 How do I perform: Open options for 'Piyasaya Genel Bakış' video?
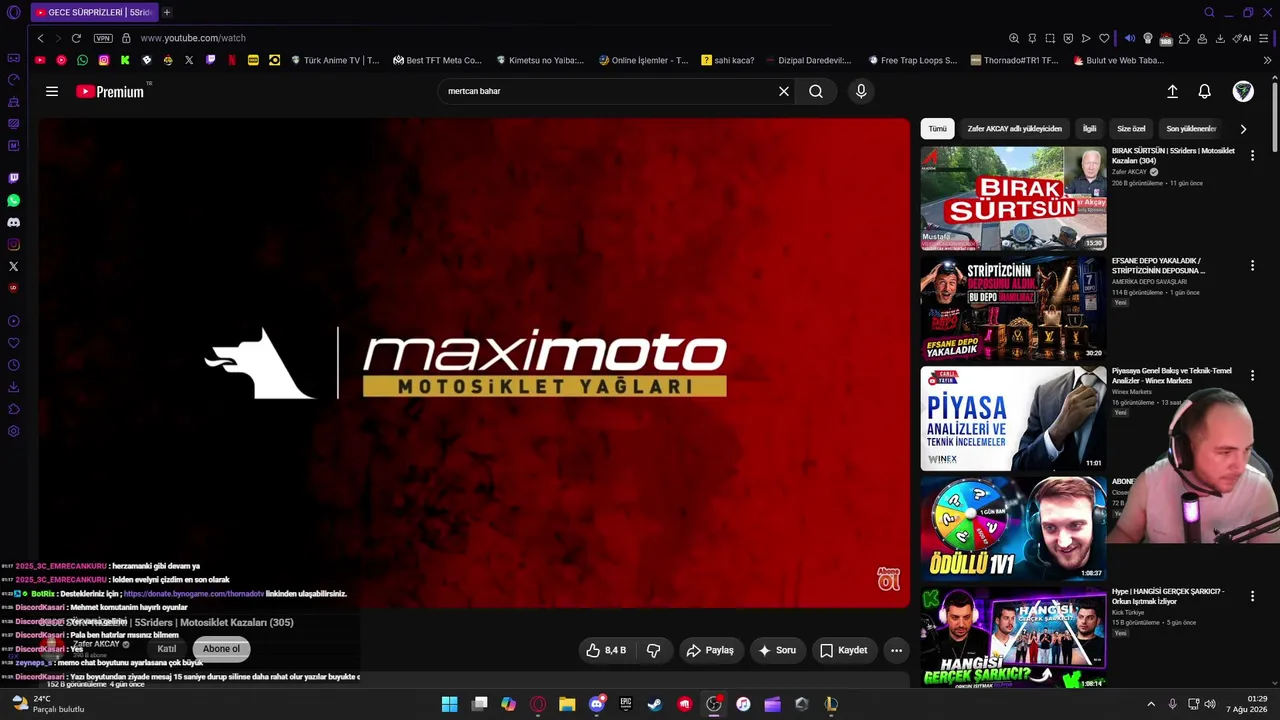(x=1252, y=376)
